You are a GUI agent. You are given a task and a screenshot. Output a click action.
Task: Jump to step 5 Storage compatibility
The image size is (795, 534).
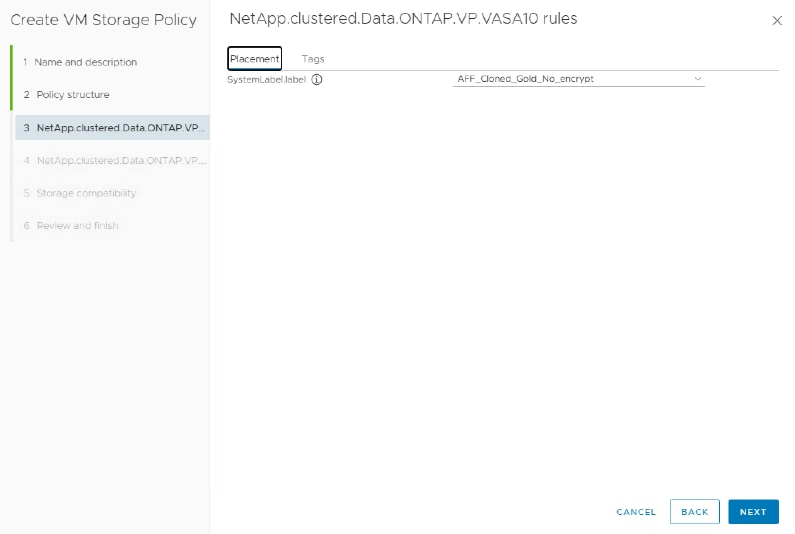(x=80, y=193)
